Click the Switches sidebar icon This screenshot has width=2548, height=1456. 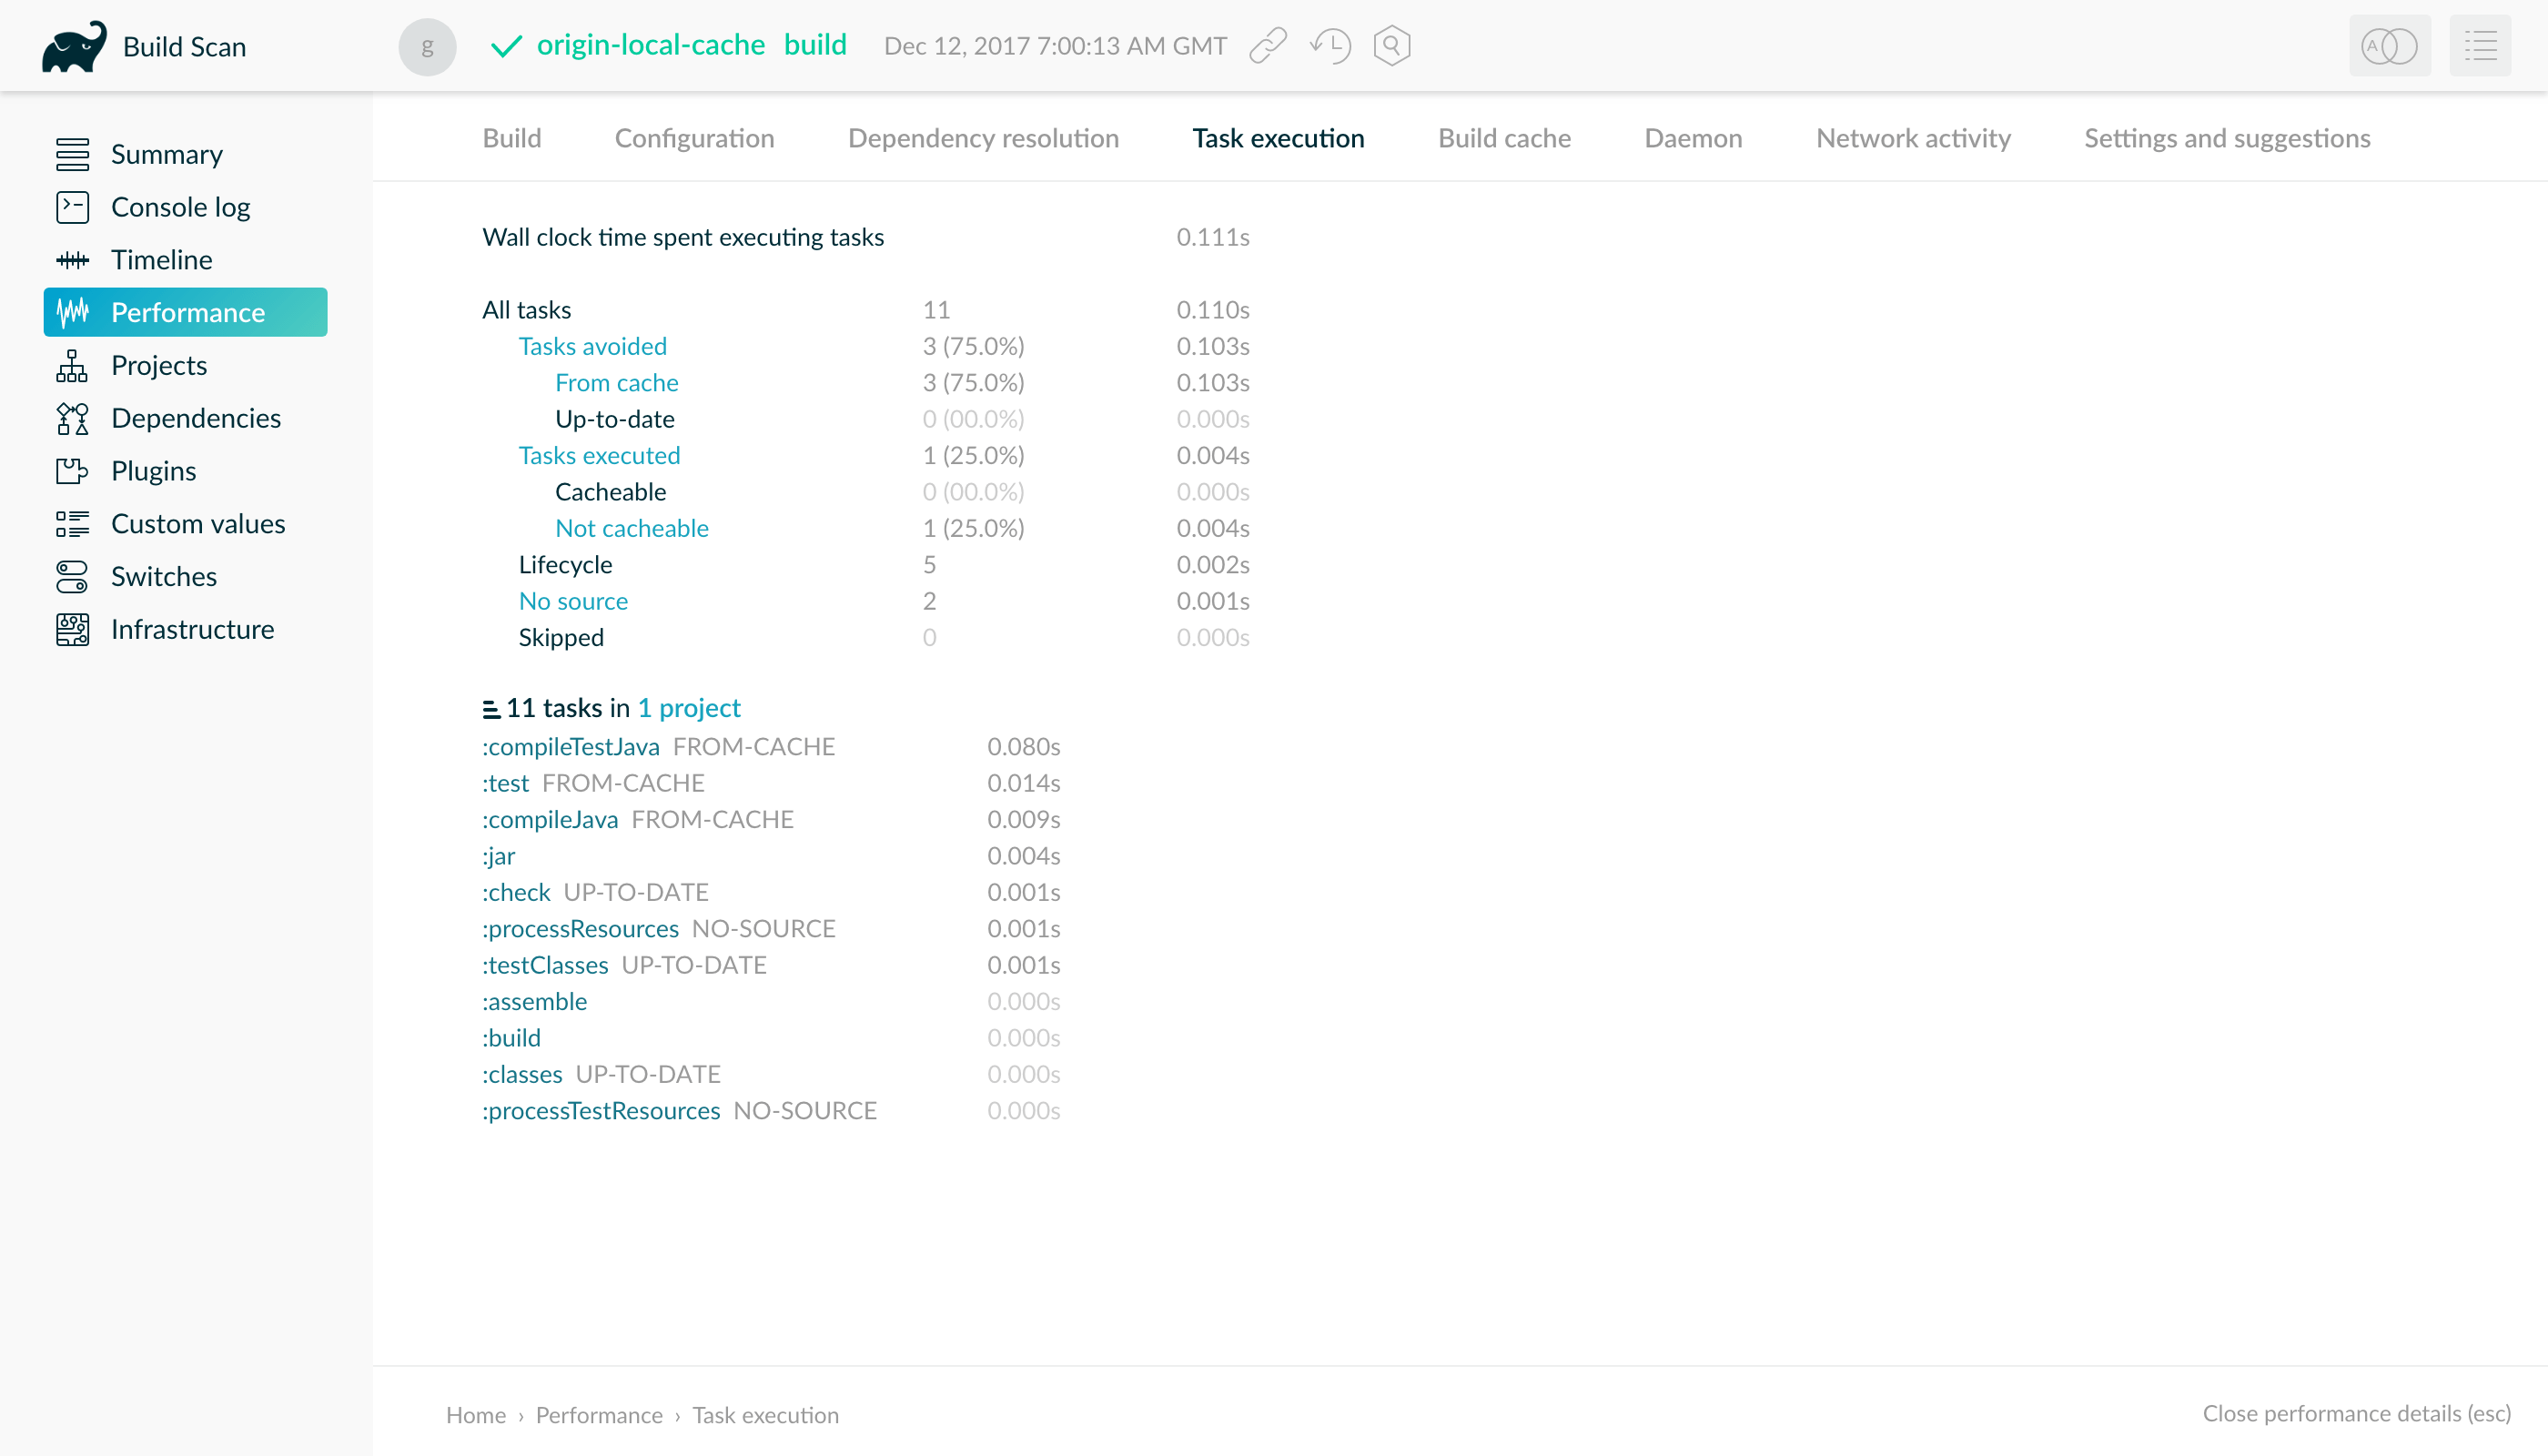[72, 577]
